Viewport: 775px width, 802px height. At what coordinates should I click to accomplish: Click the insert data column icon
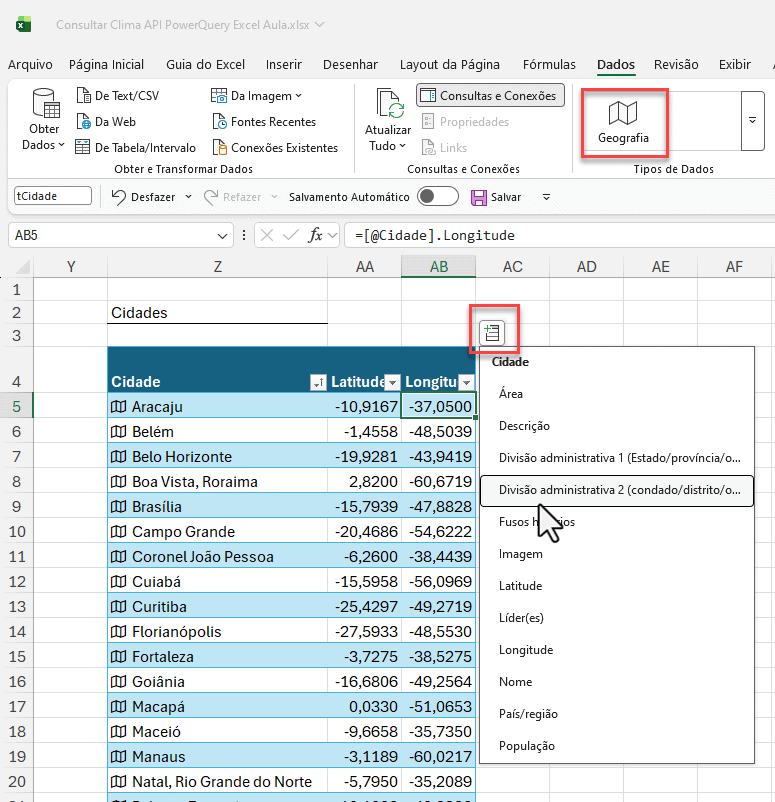[x=491, y=333]
